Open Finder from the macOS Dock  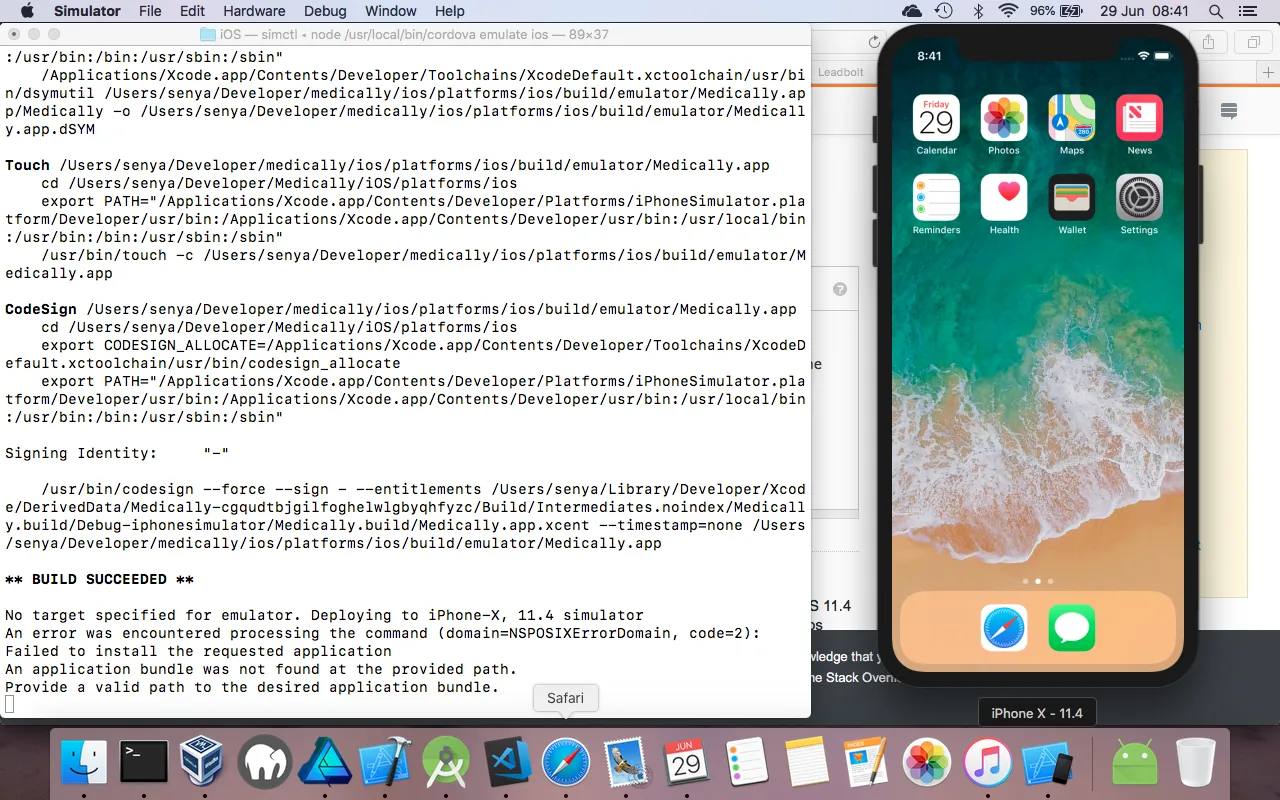[x=84, y=763]
